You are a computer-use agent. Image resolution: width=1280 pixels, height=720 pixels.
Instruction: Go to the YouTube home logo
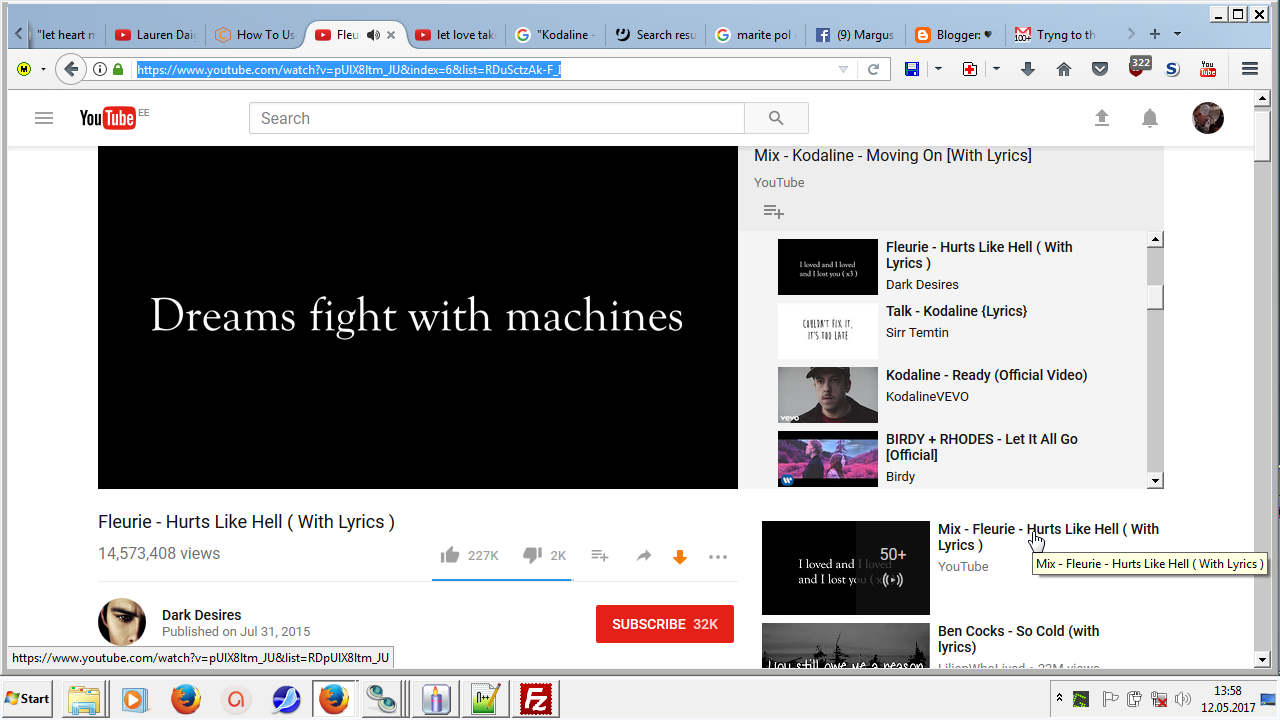[x=108, y=118]
